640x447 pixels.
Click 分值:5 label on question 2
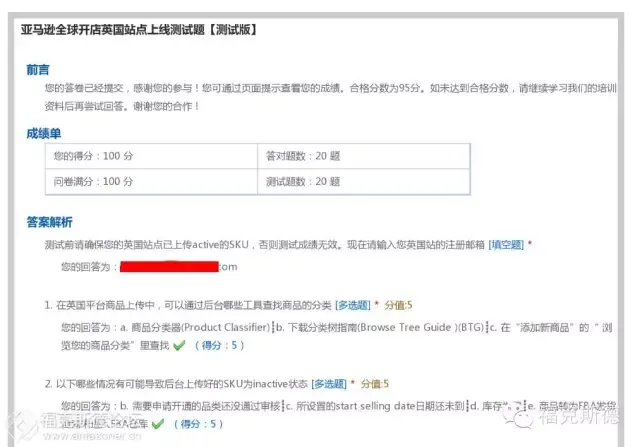(375, 384)
